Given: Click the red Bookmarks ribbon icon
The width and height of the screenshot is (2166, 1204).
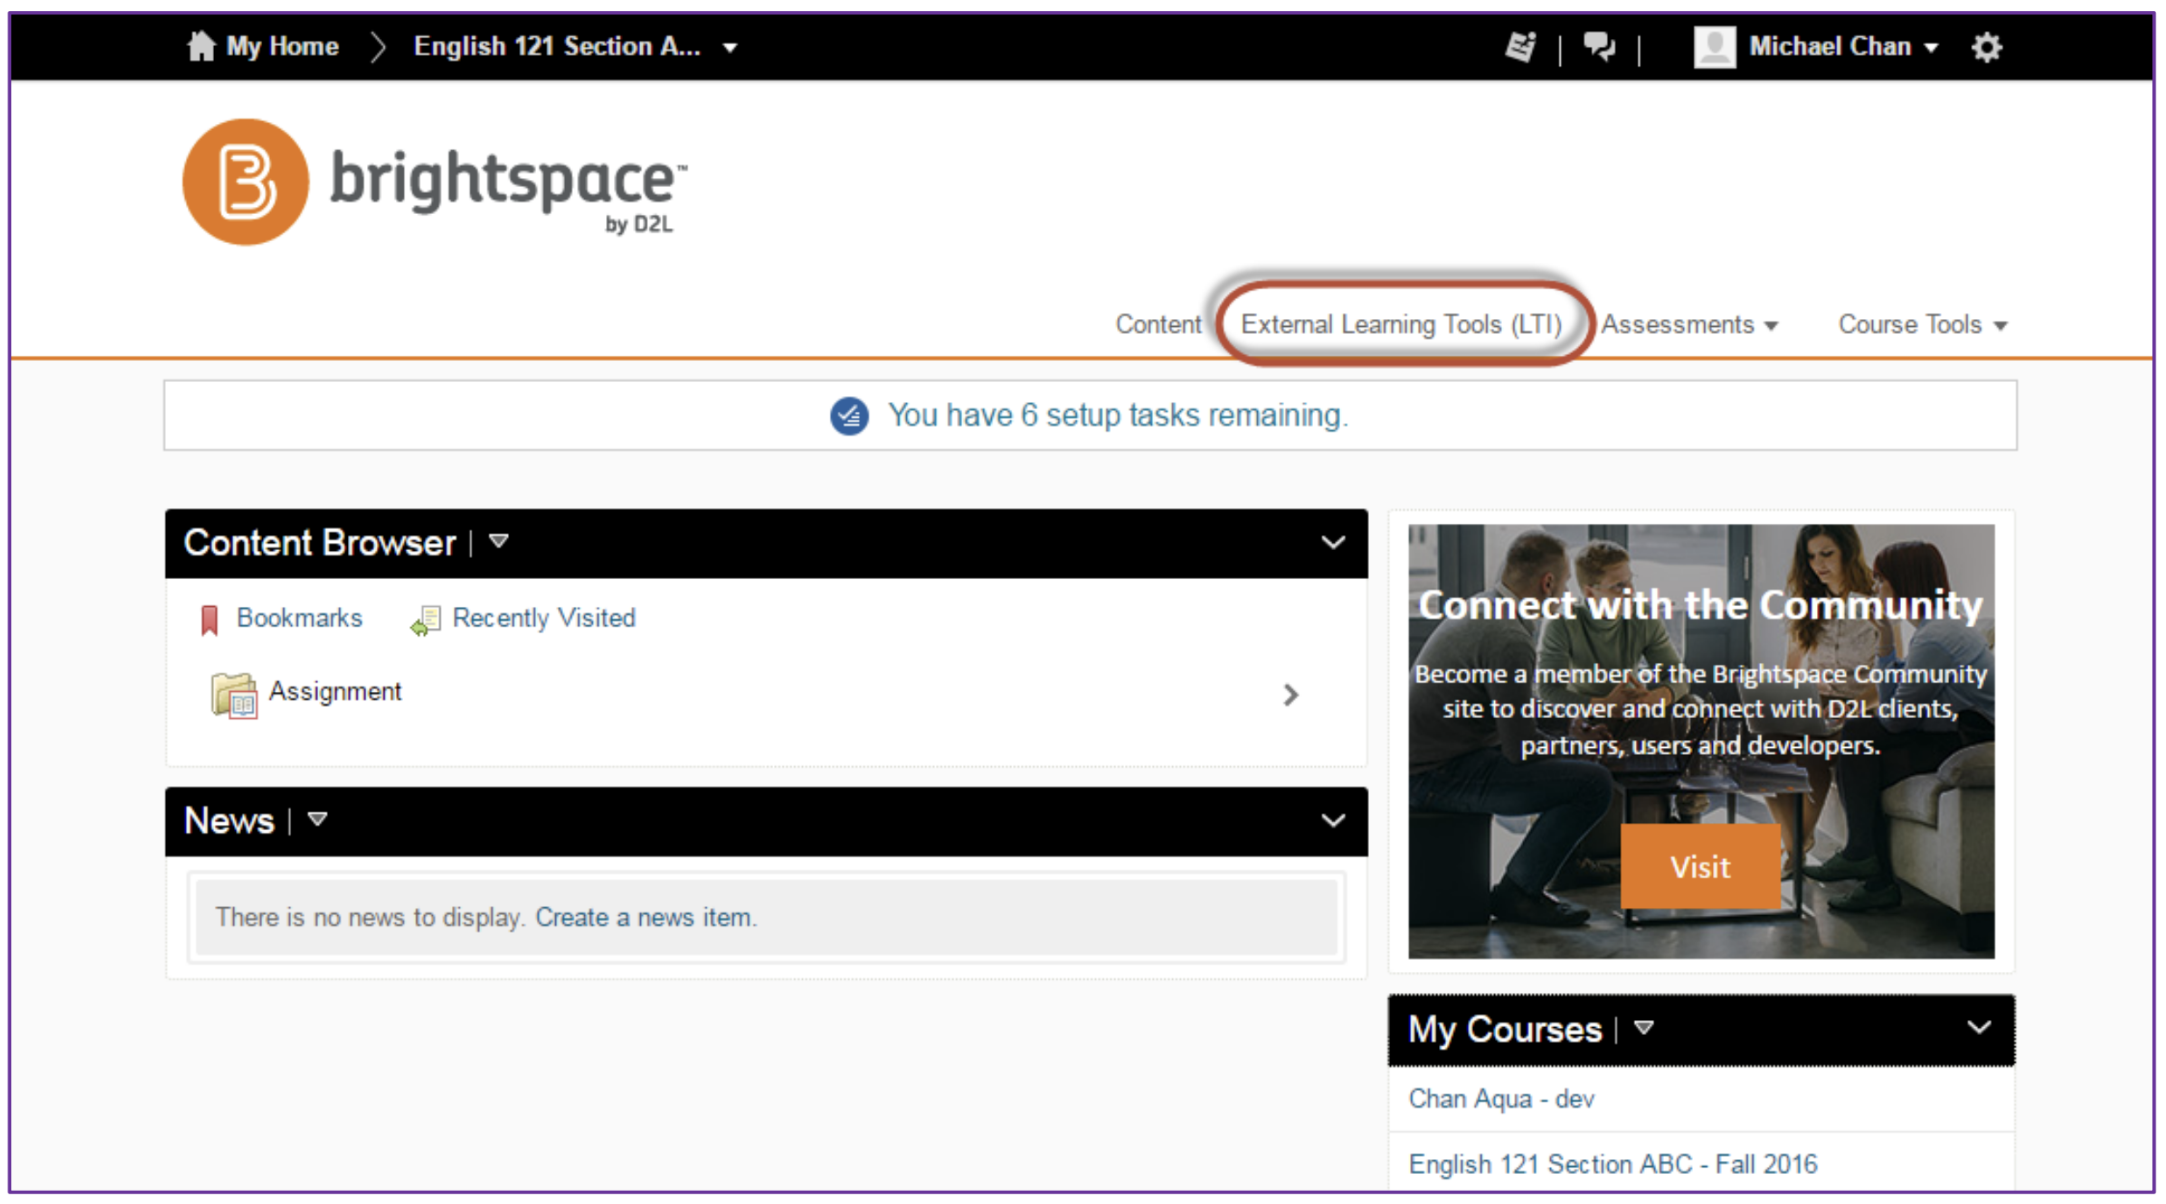Looking at the screenshot, I should coord(209,620).
